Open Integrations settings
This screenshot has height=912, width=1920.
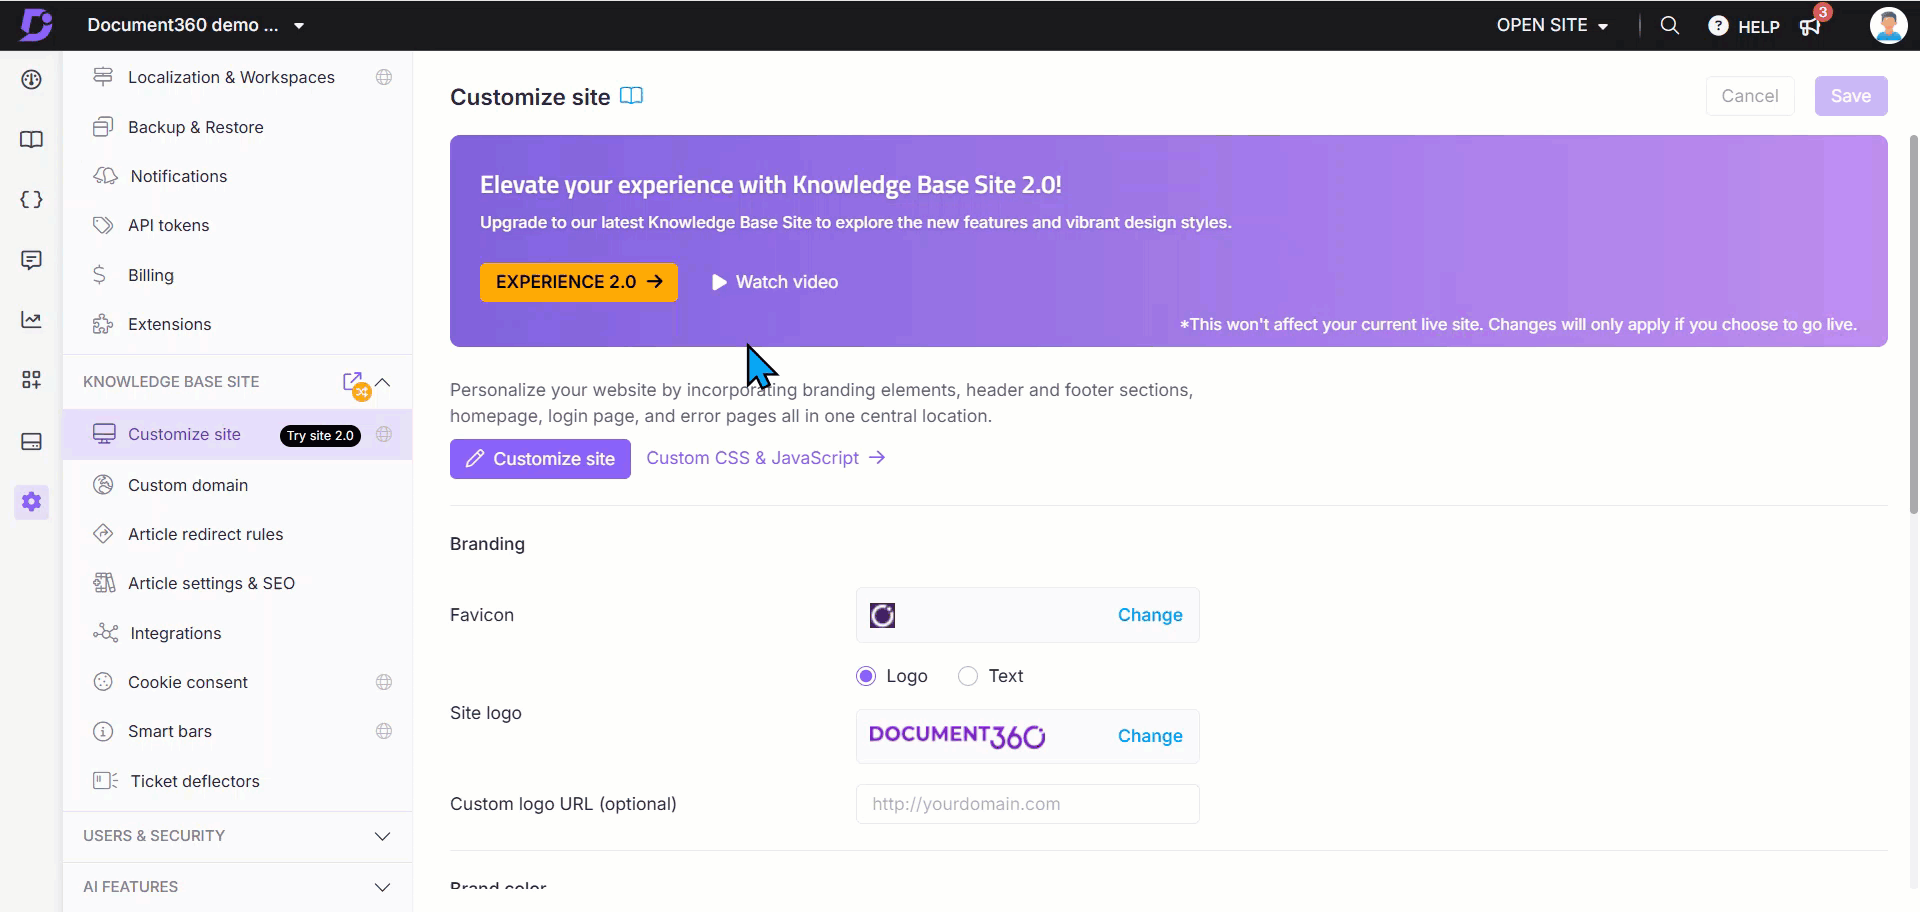click(175, 633)
